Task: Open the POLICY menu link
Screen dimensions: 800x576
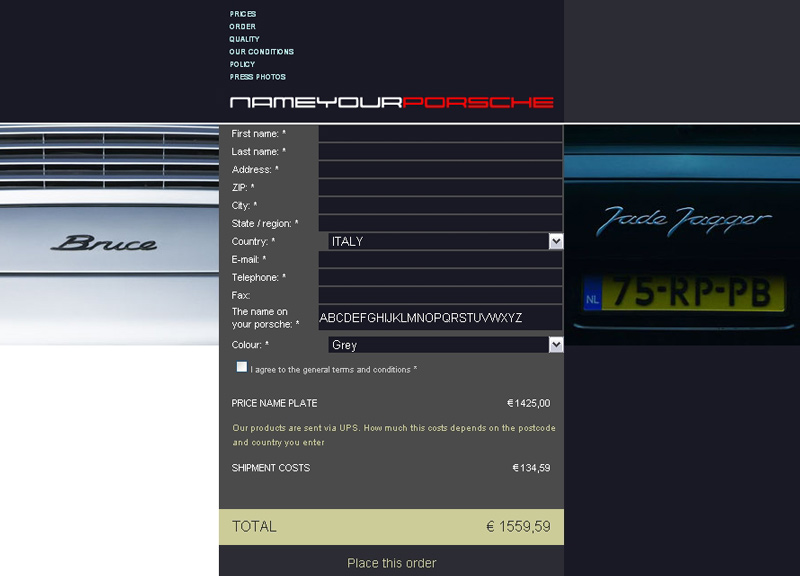Action: 242,64
